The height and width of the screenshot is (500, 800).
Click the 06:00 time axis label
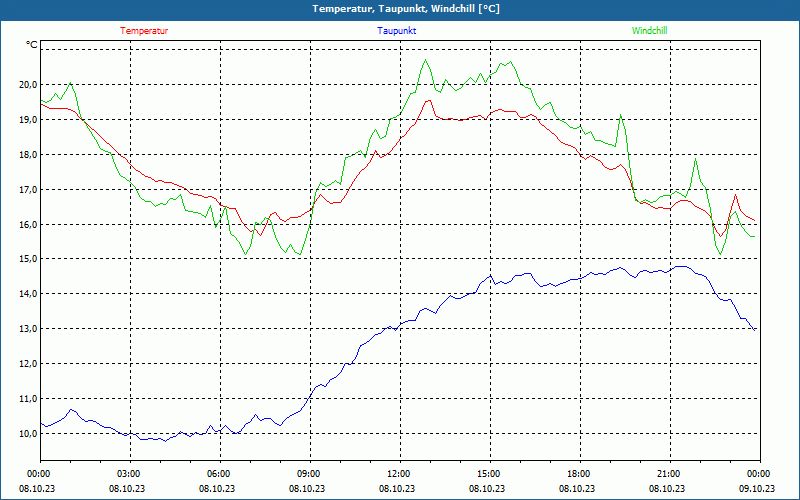(x=220, y=473)
